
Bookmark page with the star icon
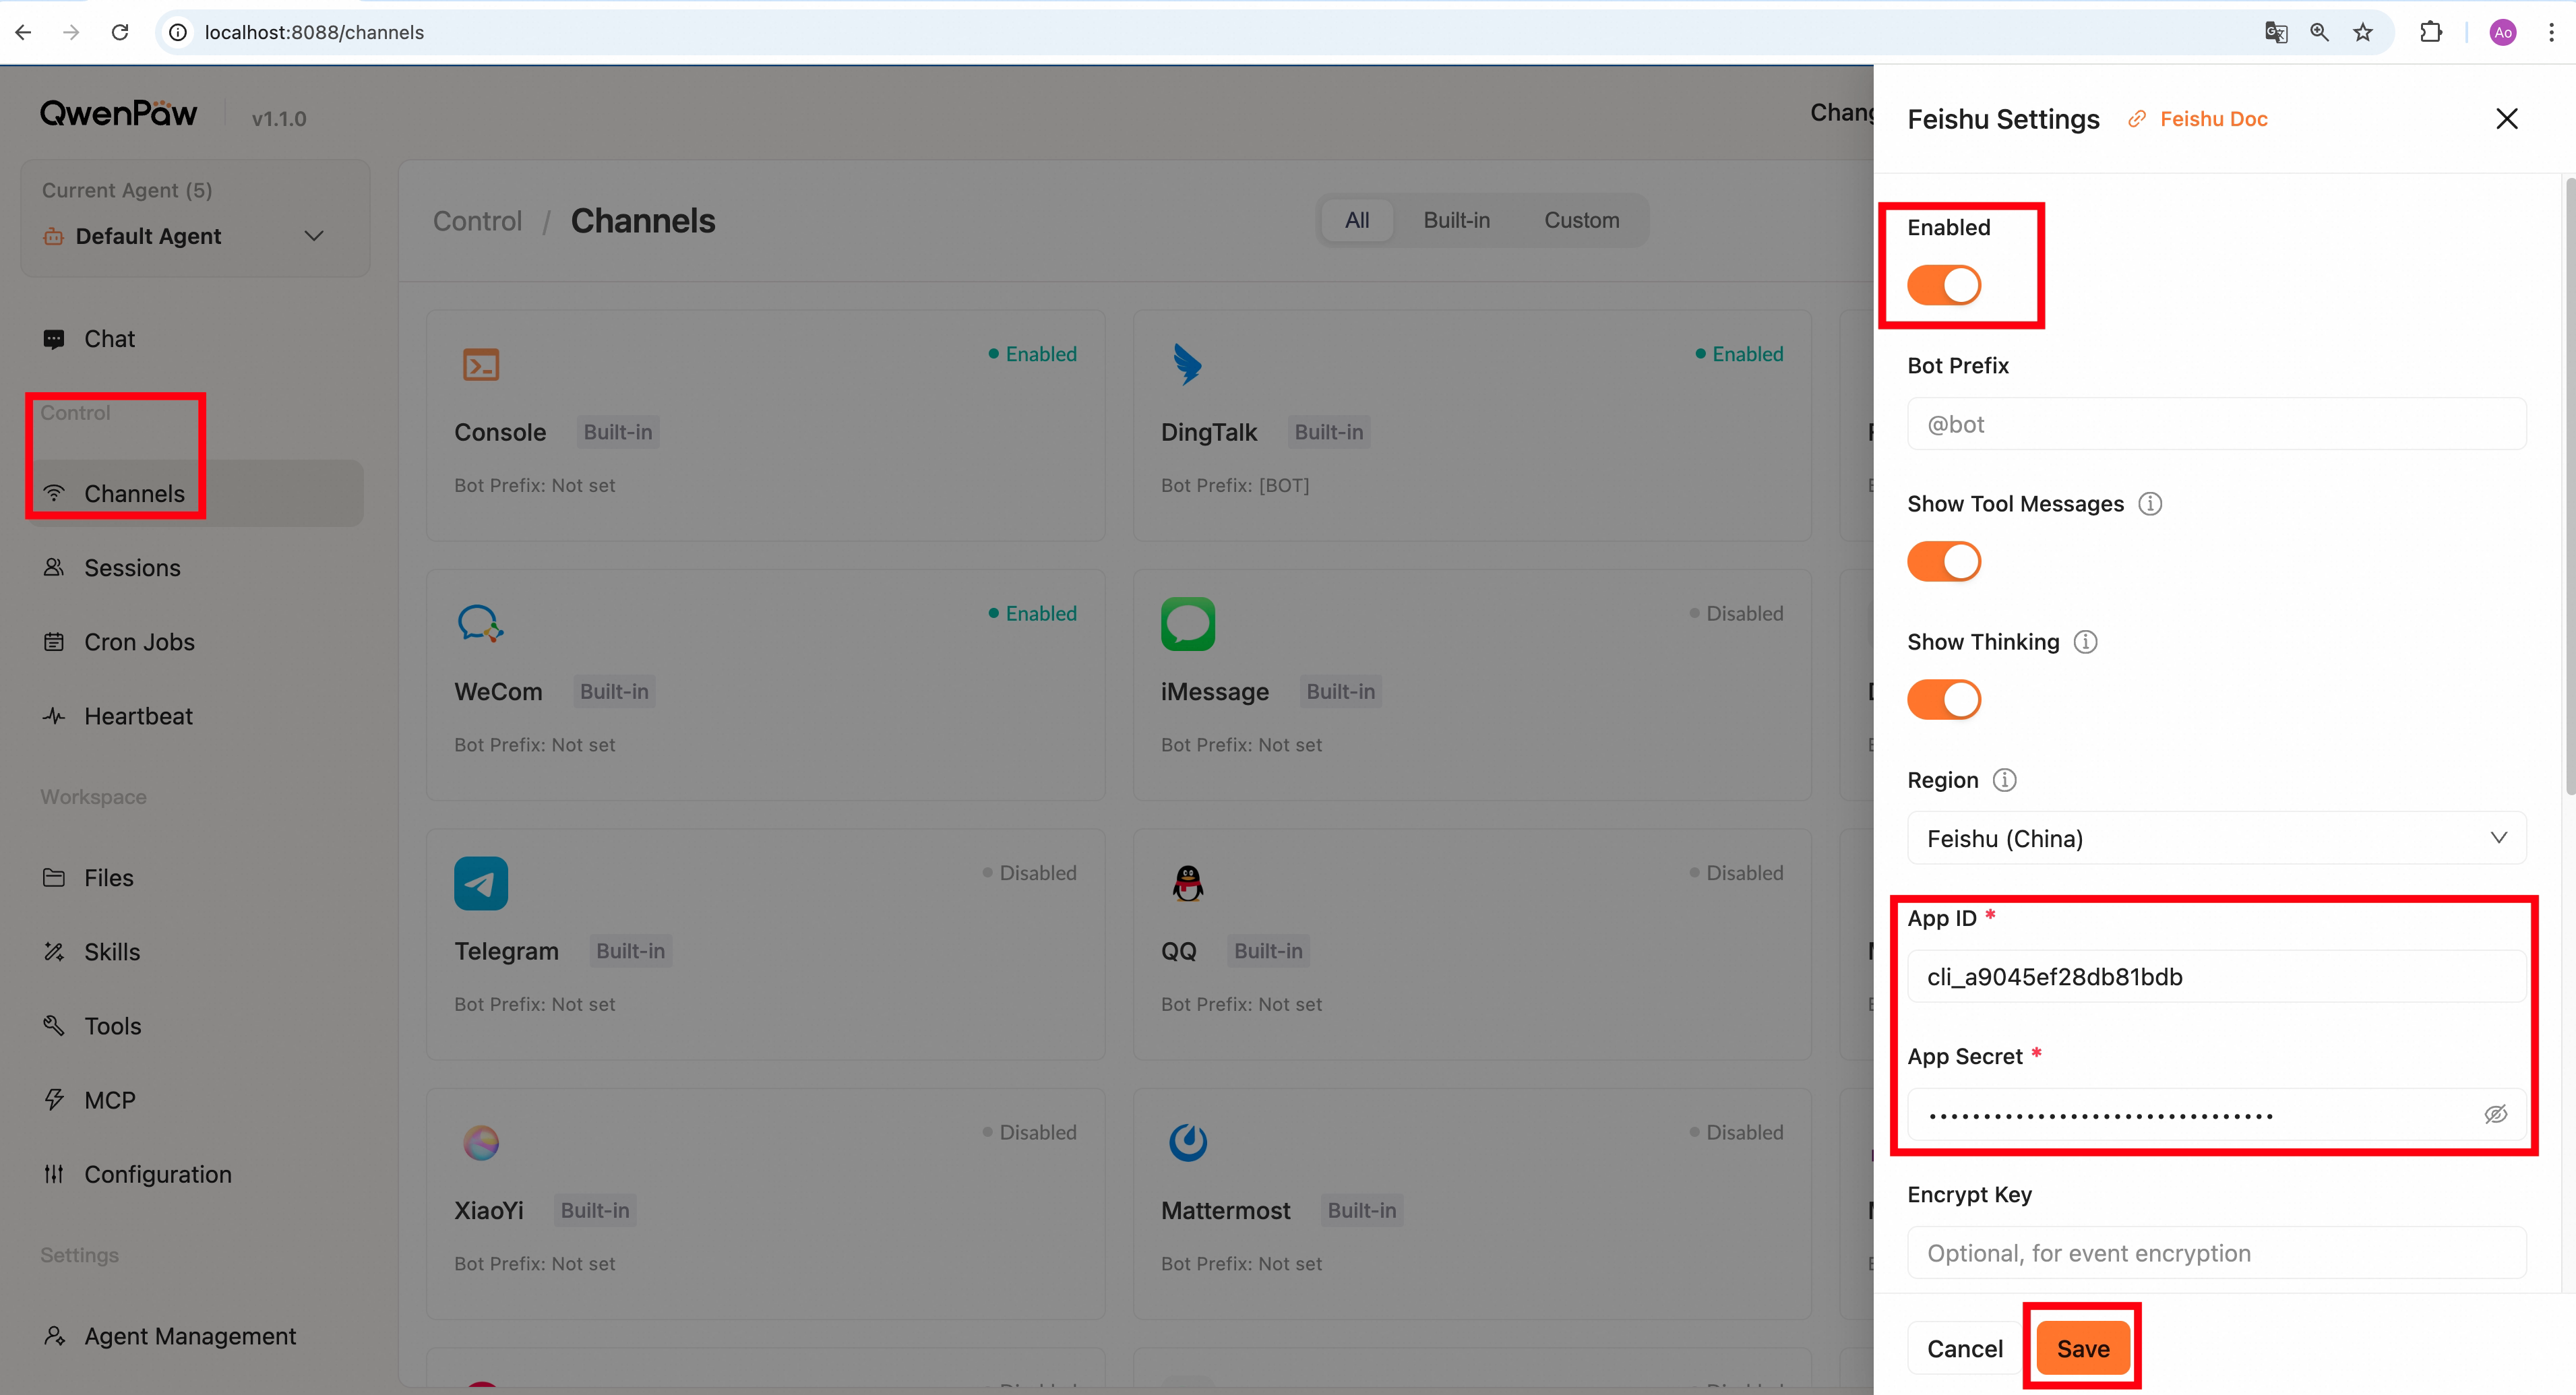pos(2363,32)
